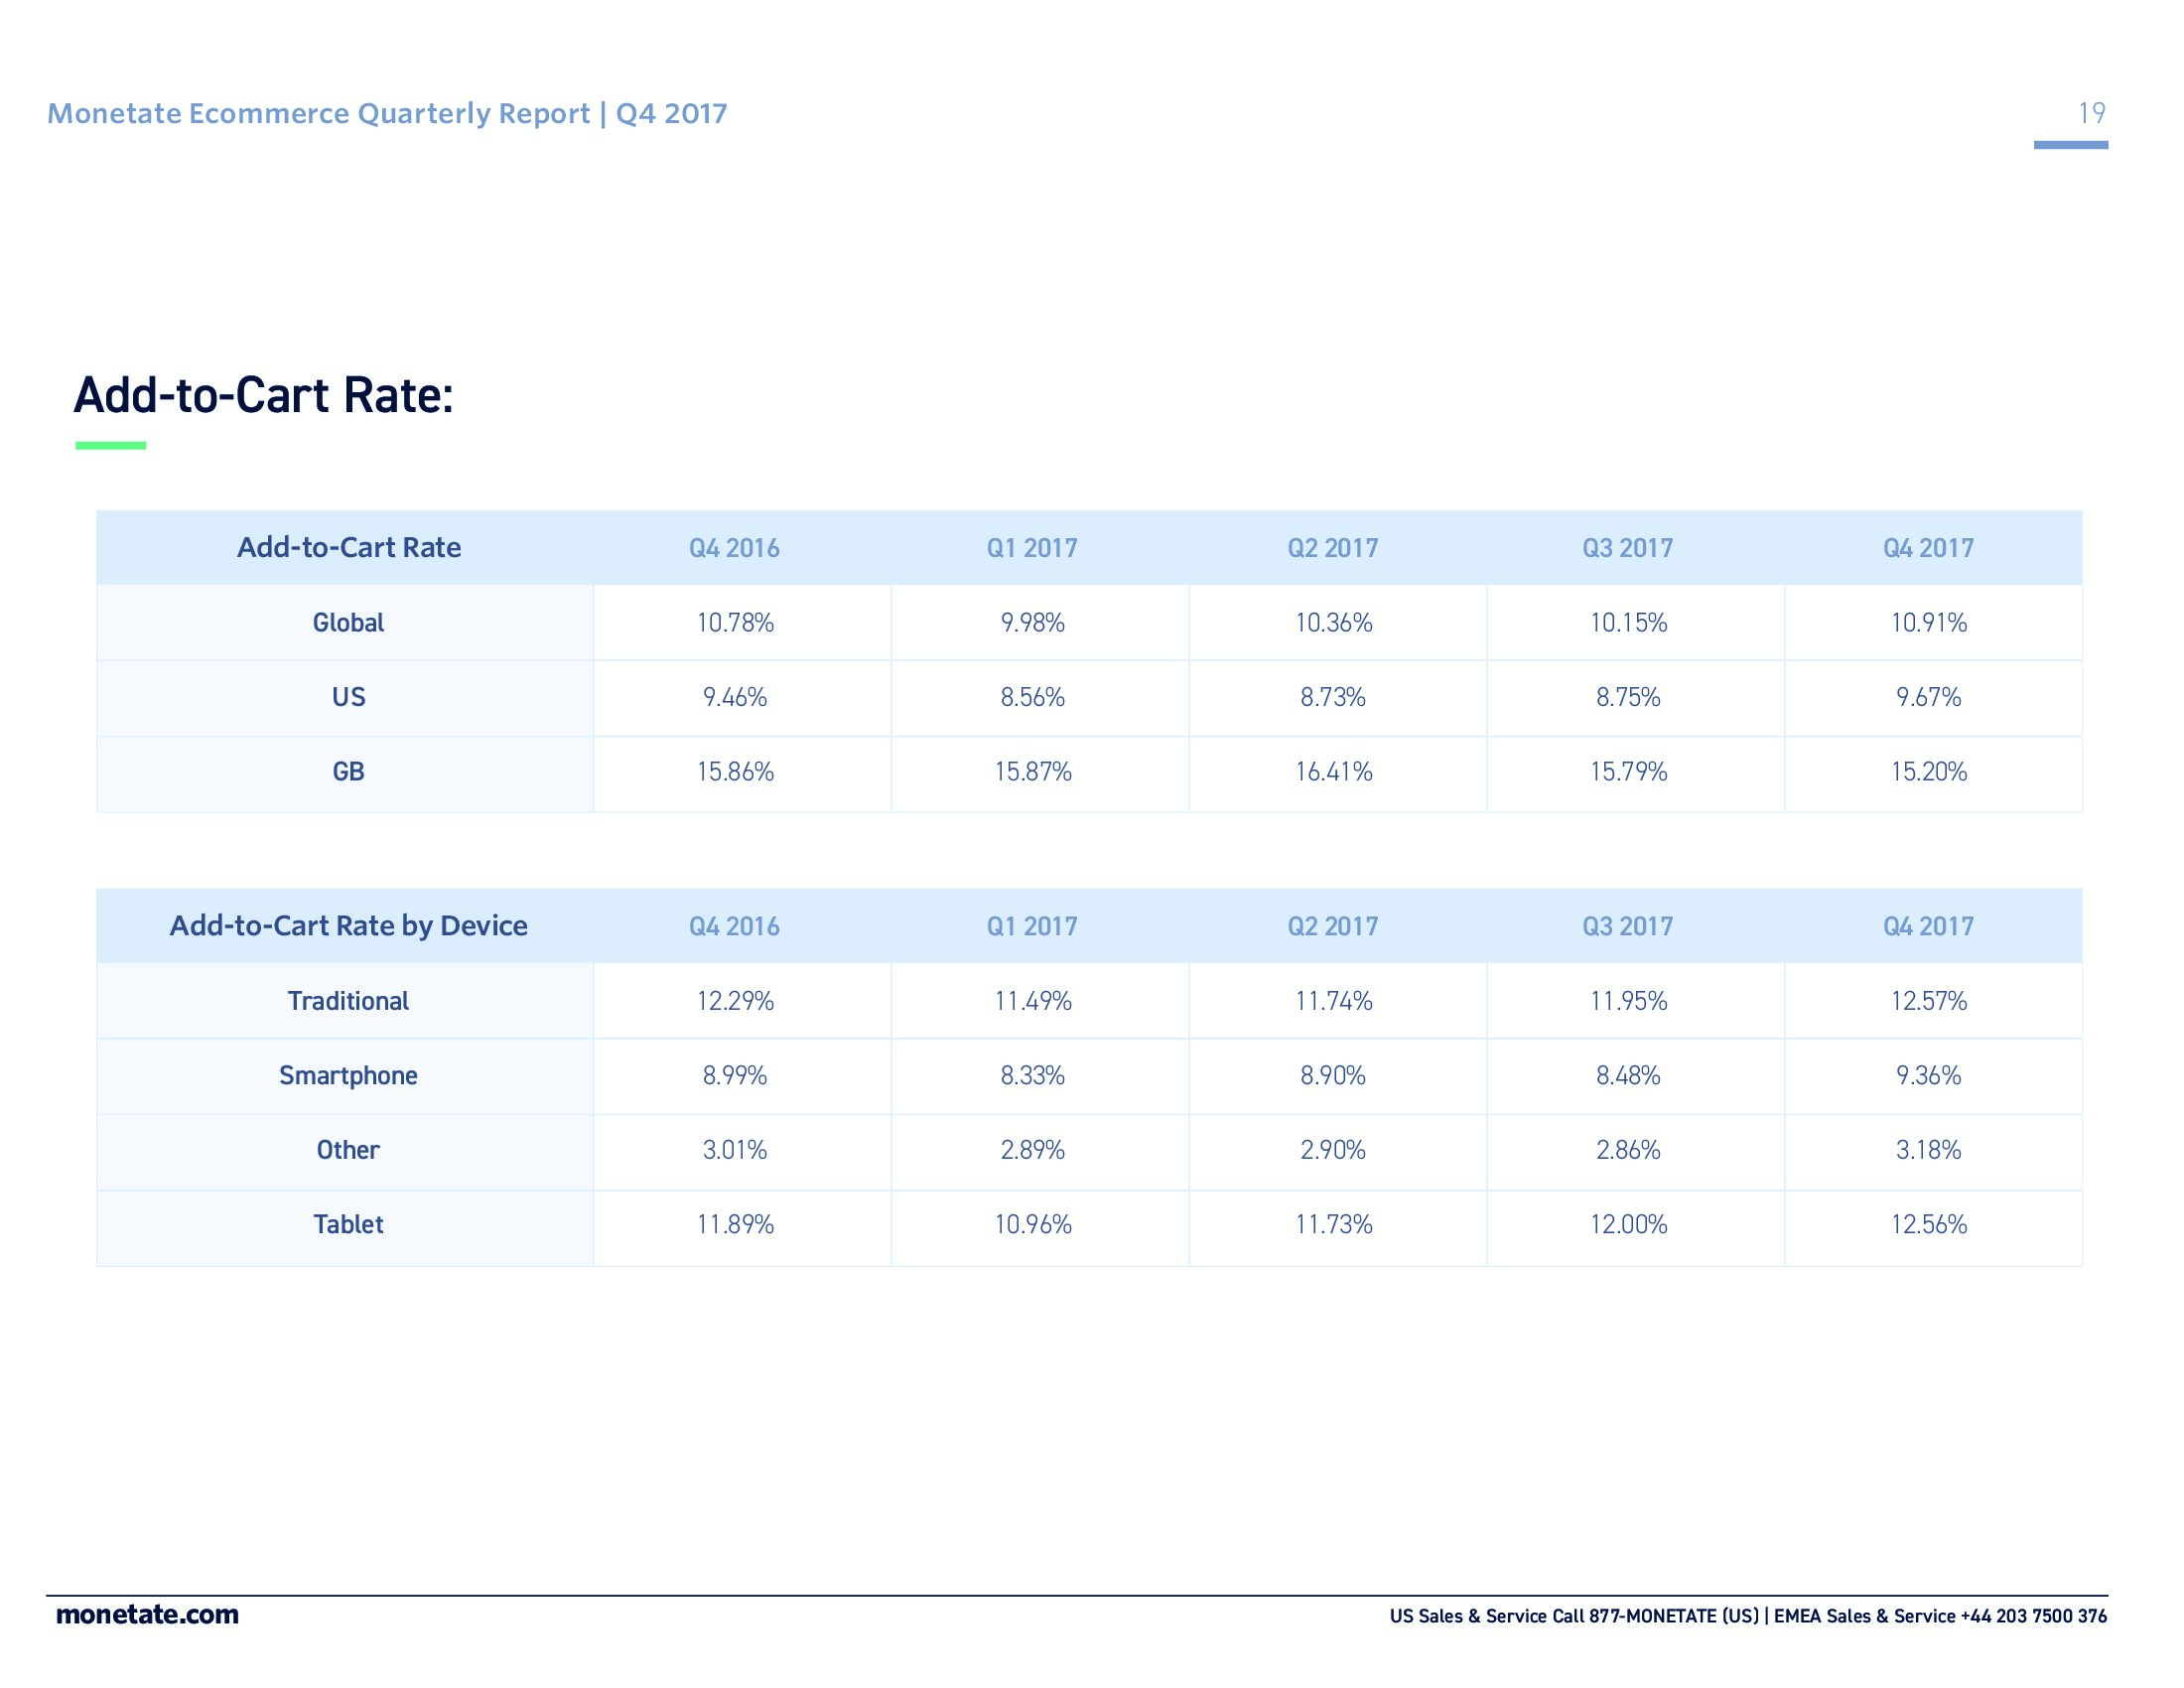Select the Global row label
The height and width of the screenshot is (1688, 2184).
348,623
